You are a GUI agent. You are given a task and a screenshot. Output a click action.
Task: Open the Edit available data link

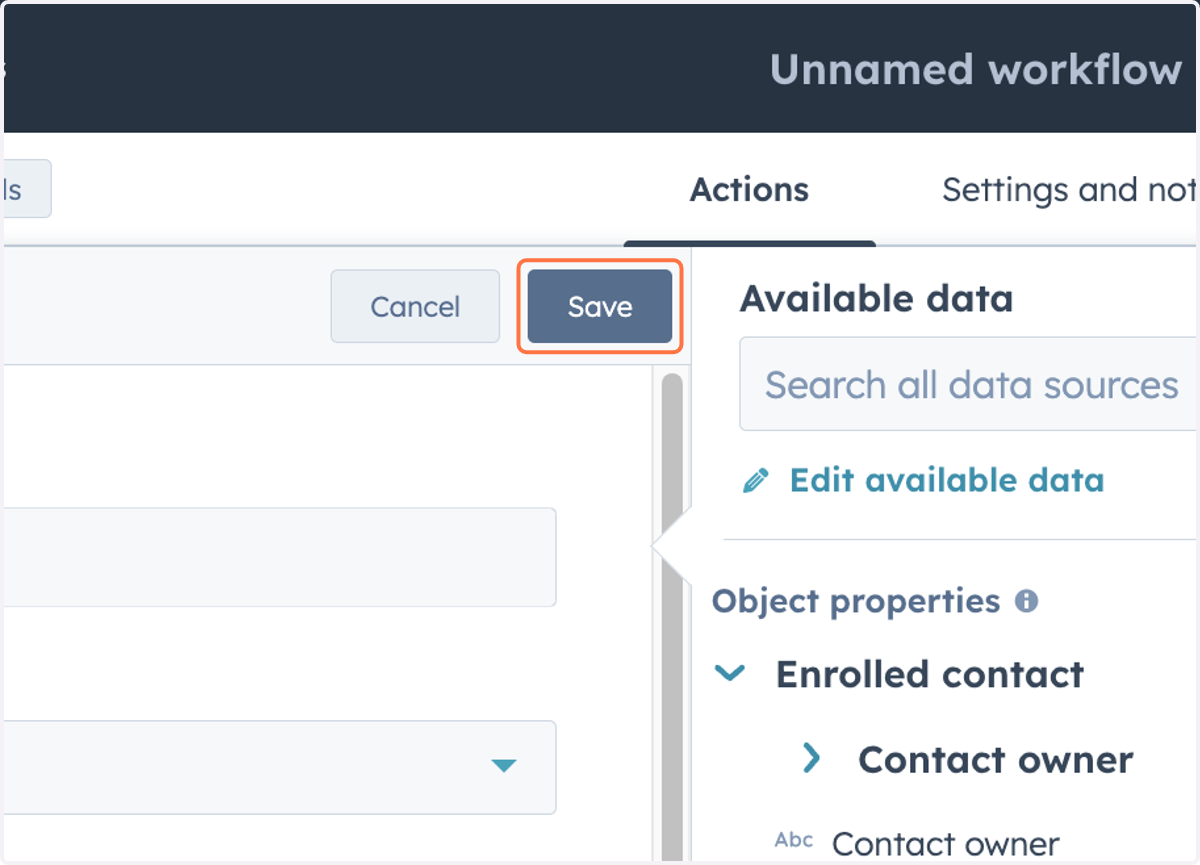coord(947,480)
